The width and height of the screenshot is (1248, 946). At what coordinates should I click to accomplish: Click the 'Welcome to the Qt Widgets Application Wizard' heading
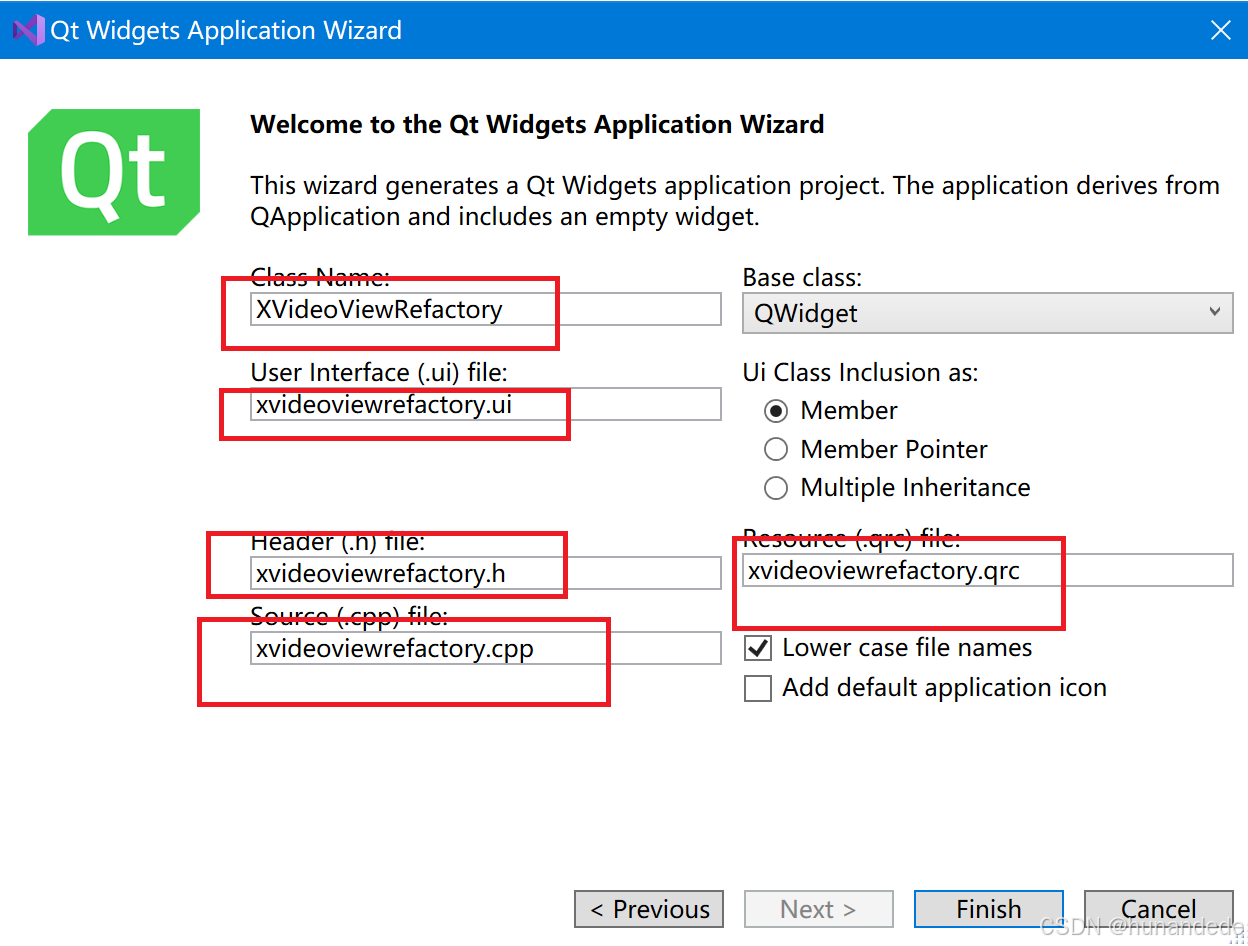pos(537,124)
